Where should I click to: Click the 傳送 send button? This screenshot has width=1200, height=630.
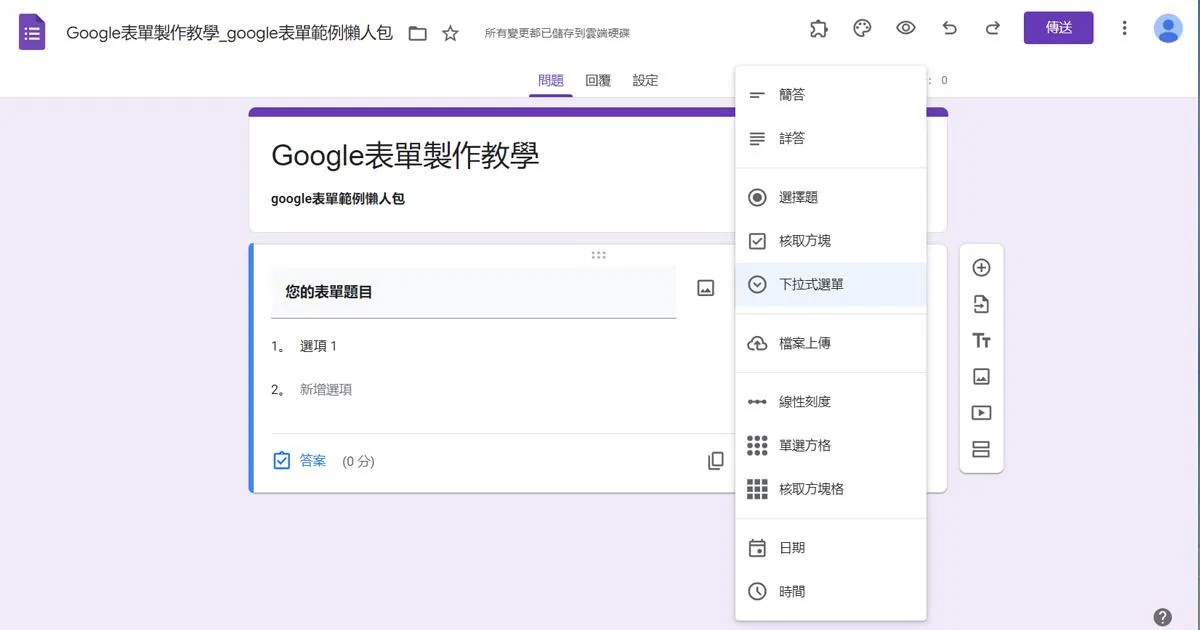[1059, 28]
